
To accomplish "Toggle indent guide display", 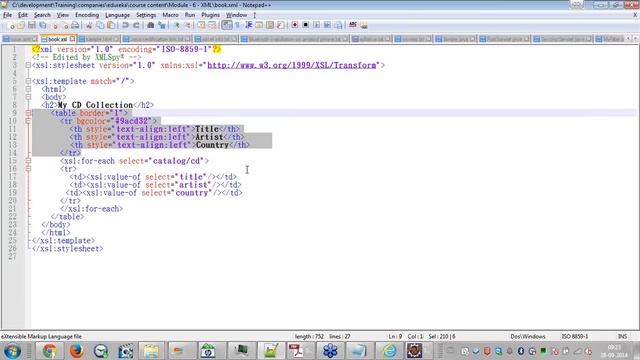I will point(249,25).
